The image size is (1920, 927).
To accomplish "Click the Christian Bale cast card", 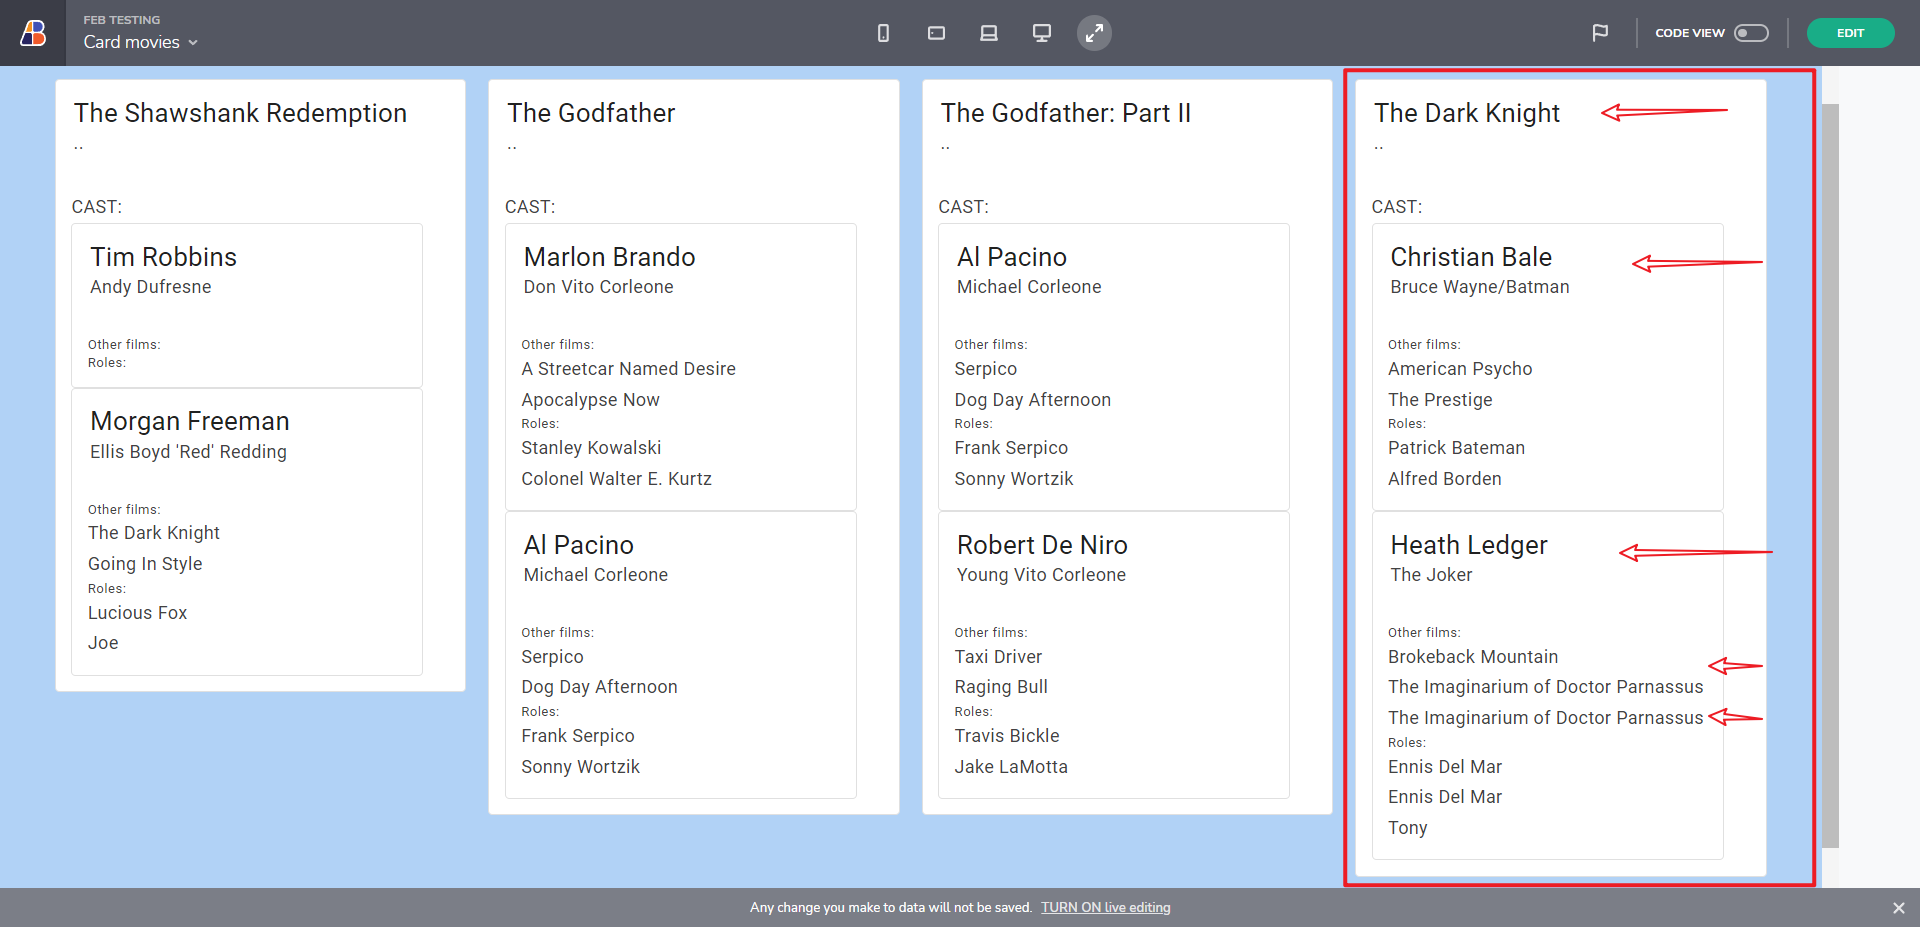I will click(1547, 367).
